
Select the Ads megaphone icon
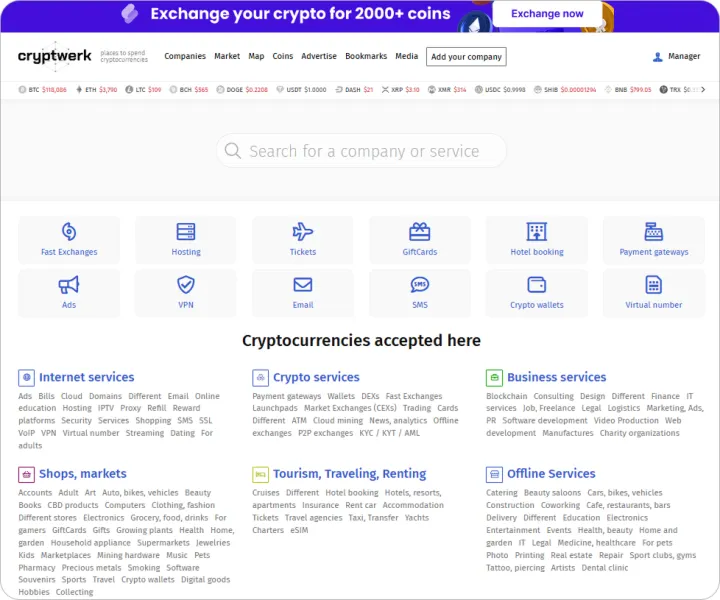coord(69,285)
